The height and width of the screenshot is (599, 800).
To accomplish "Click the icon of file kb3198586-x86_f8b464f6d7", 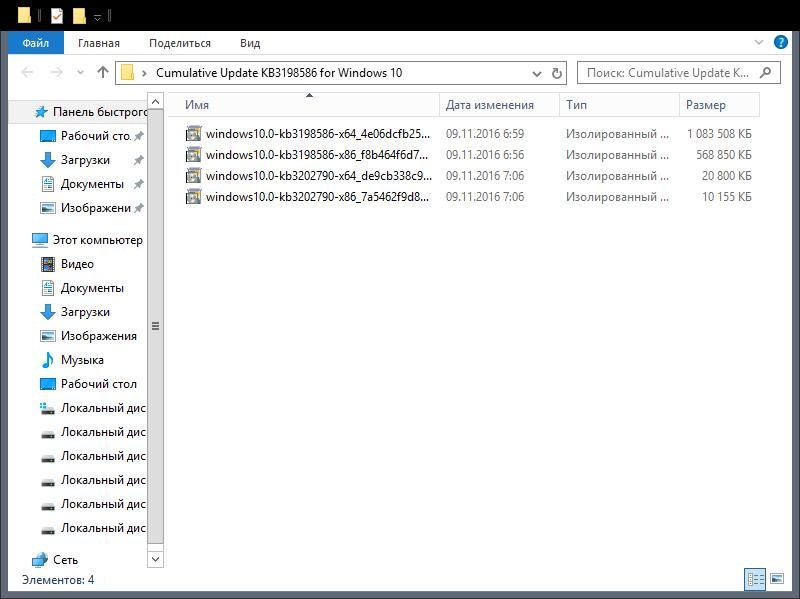I will coord(193,155).
